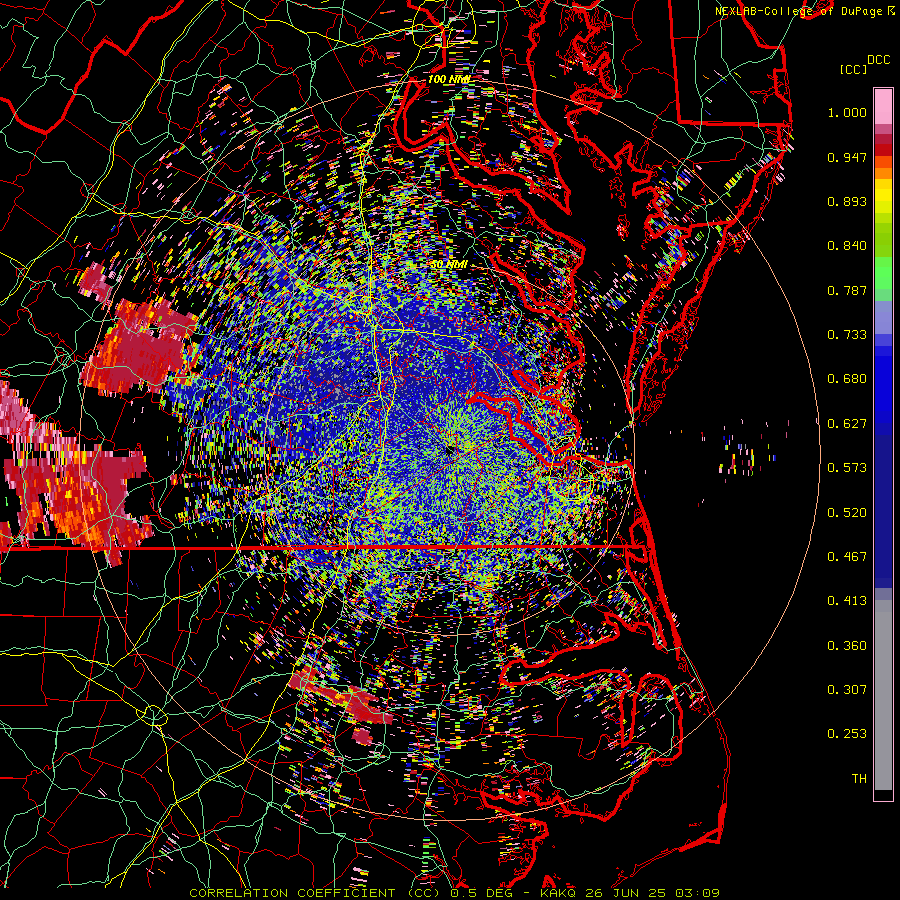Image resolution: width=900 pixels, height=900 pixels.
Task: Click the 26 JUN 25 date text
Action: click(627, 893)
